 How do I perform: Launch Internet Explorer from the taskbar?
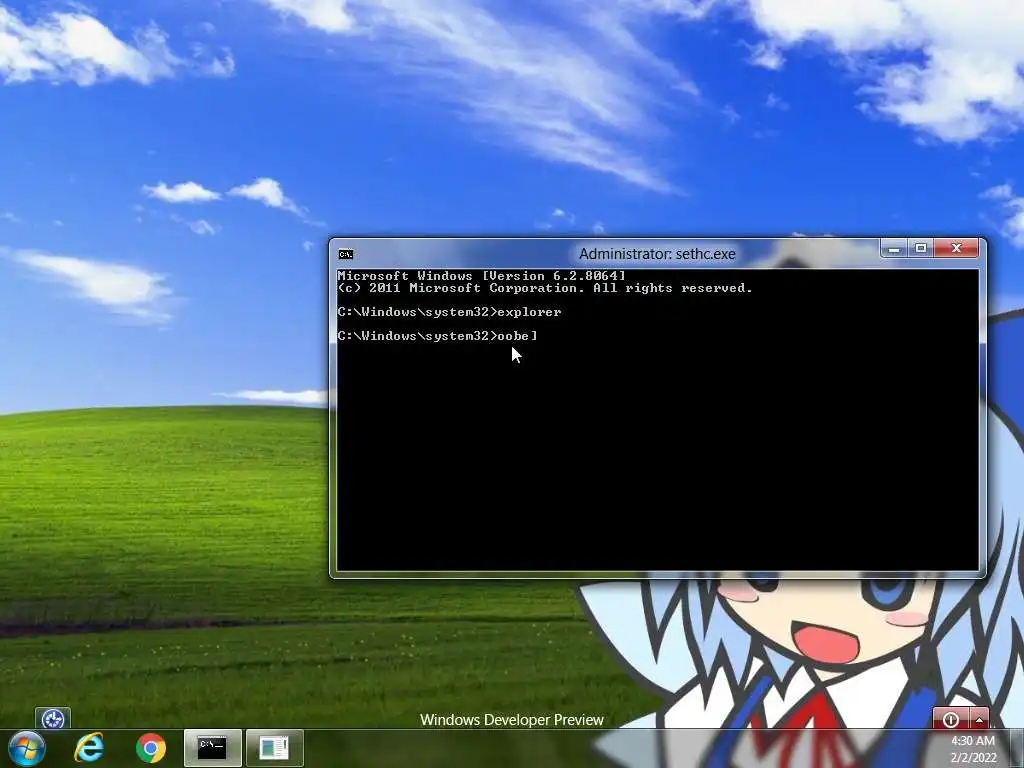tap(89, 748)
